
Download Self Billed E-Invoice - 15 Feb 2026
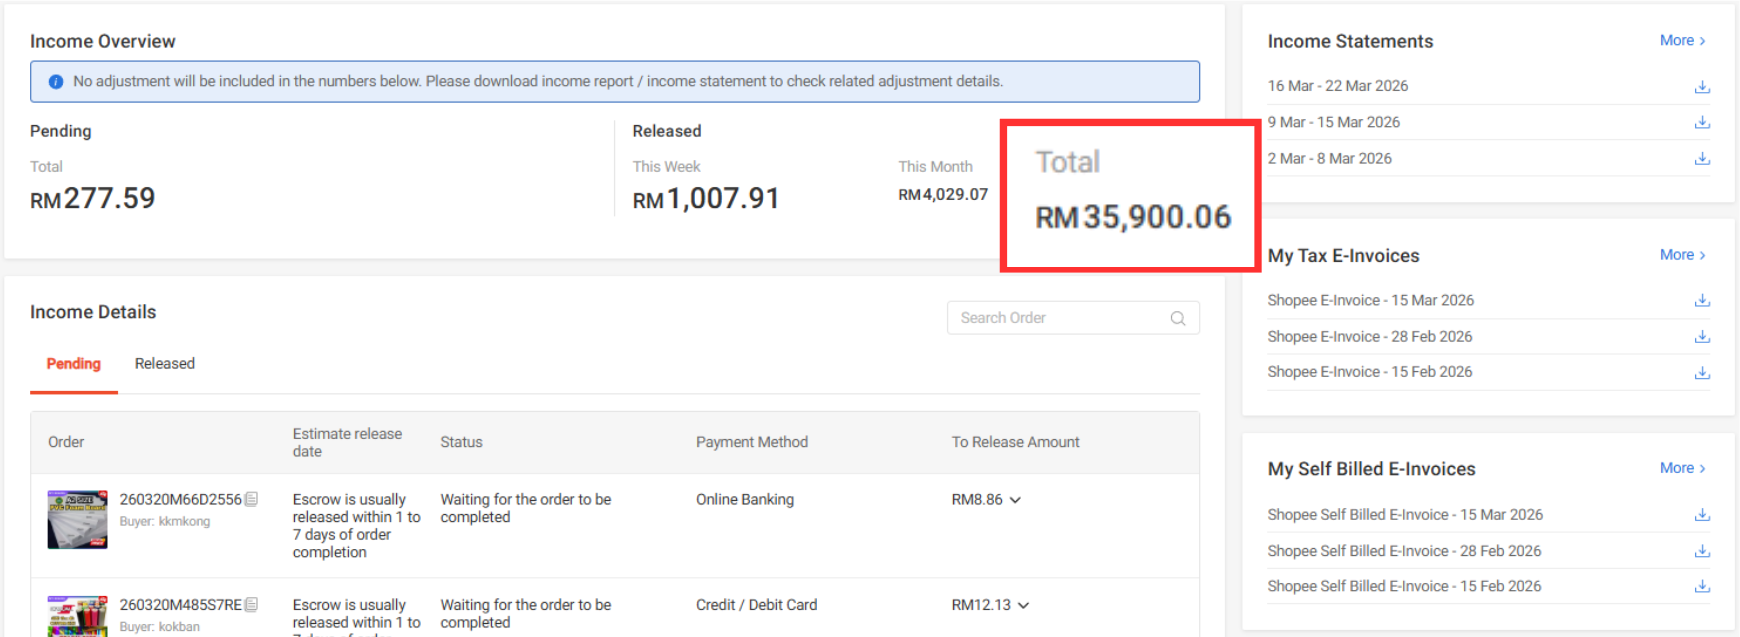[1702, 587]
